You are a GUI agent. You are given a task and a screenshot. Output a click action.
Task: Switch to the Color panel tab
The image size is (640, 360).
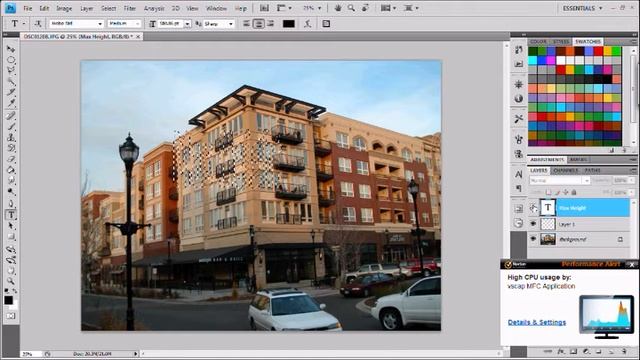click(x=538, y=42)
